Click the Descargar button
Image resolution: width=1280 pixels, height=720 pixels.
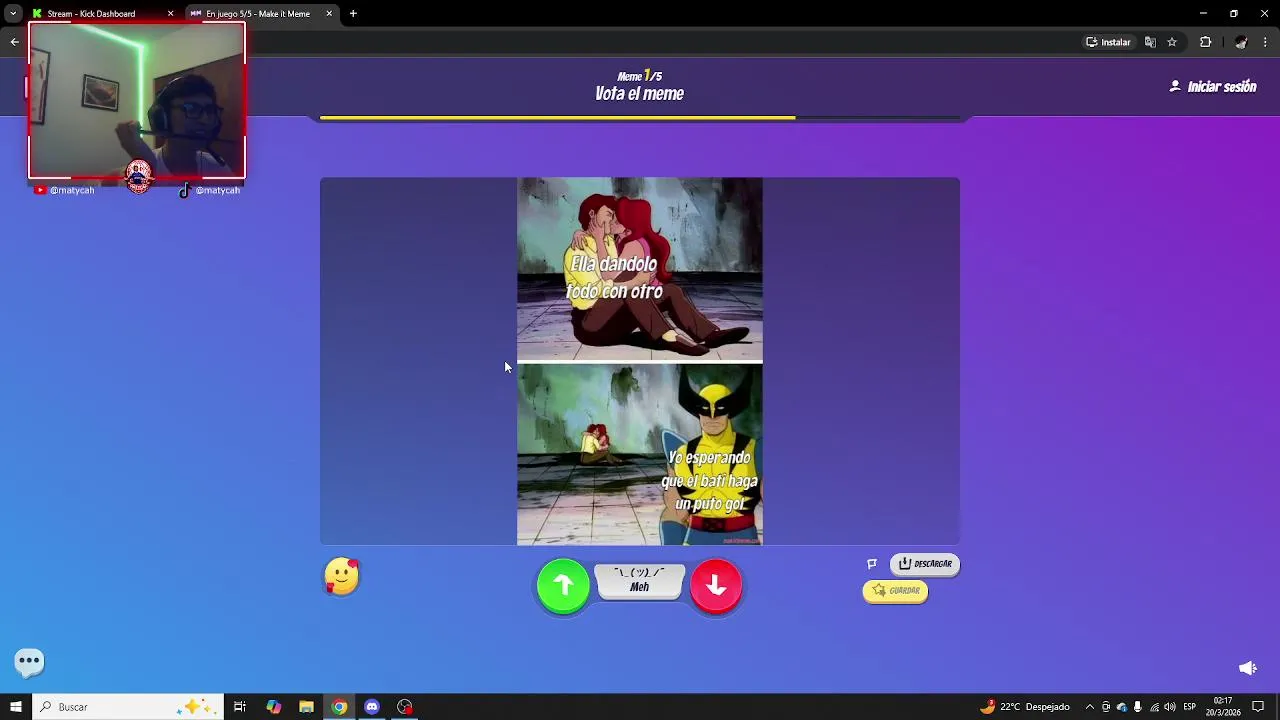click(925, 564)
